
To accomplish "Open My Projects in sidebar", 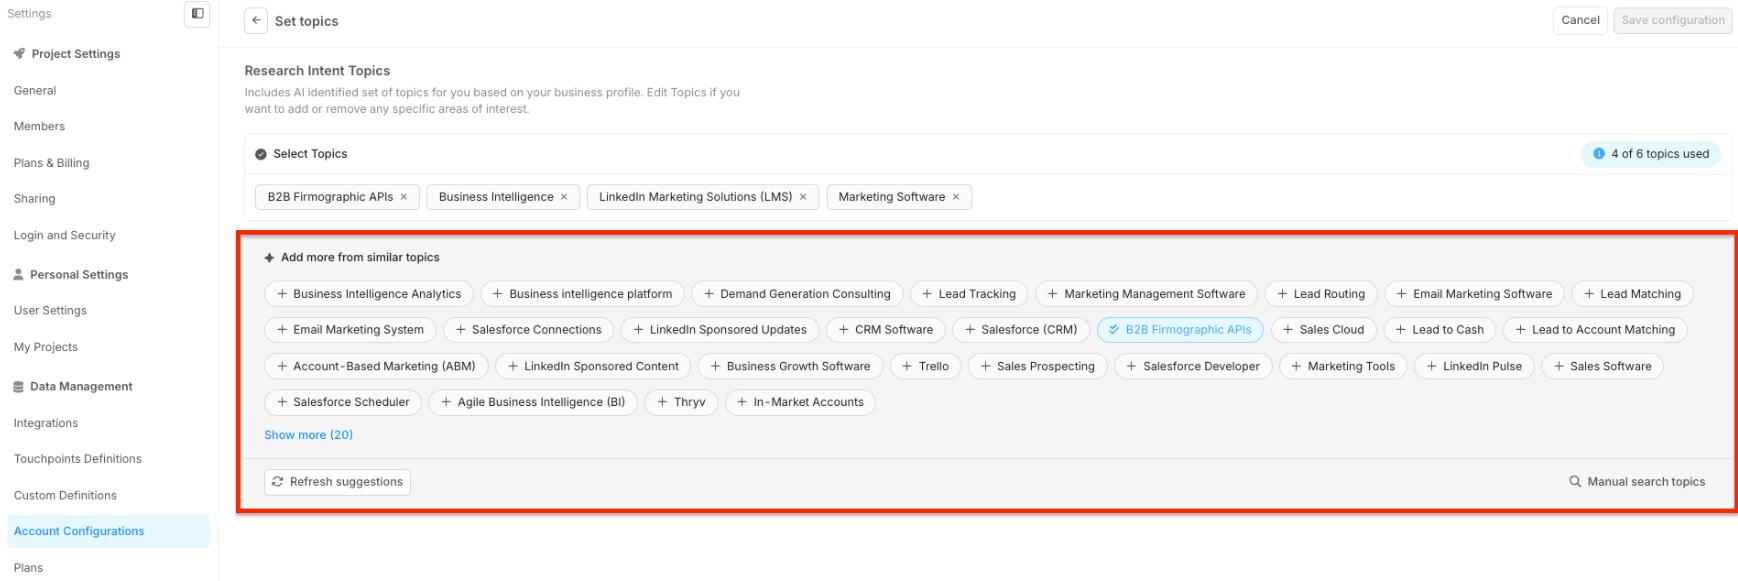I will pos(45,347).
